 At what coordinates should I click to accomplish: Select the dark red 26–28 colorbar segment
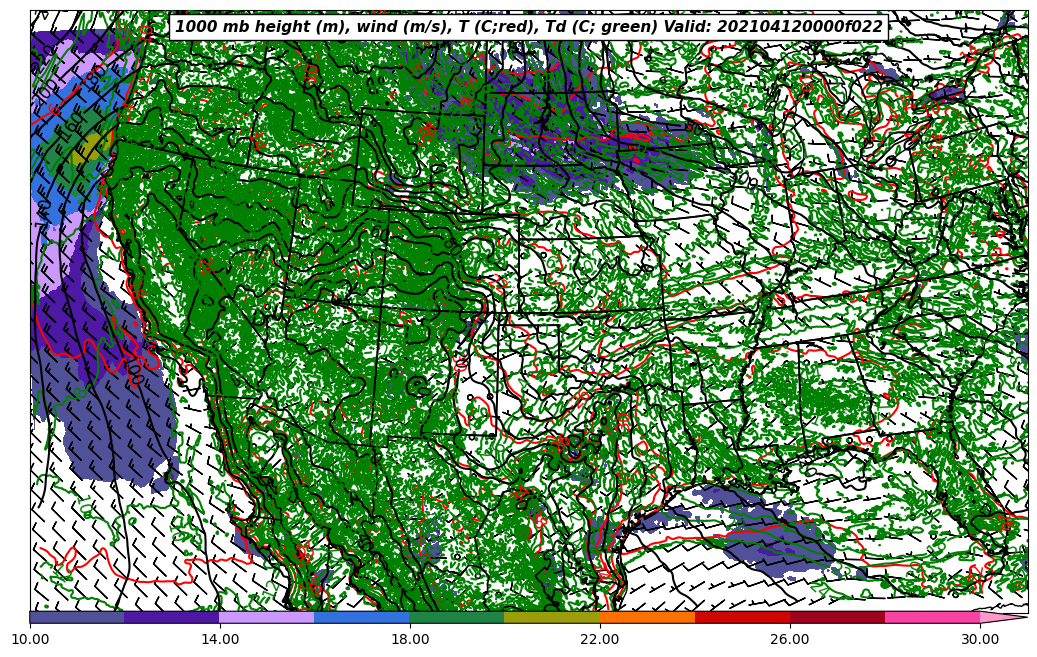(x=837, y=618)
